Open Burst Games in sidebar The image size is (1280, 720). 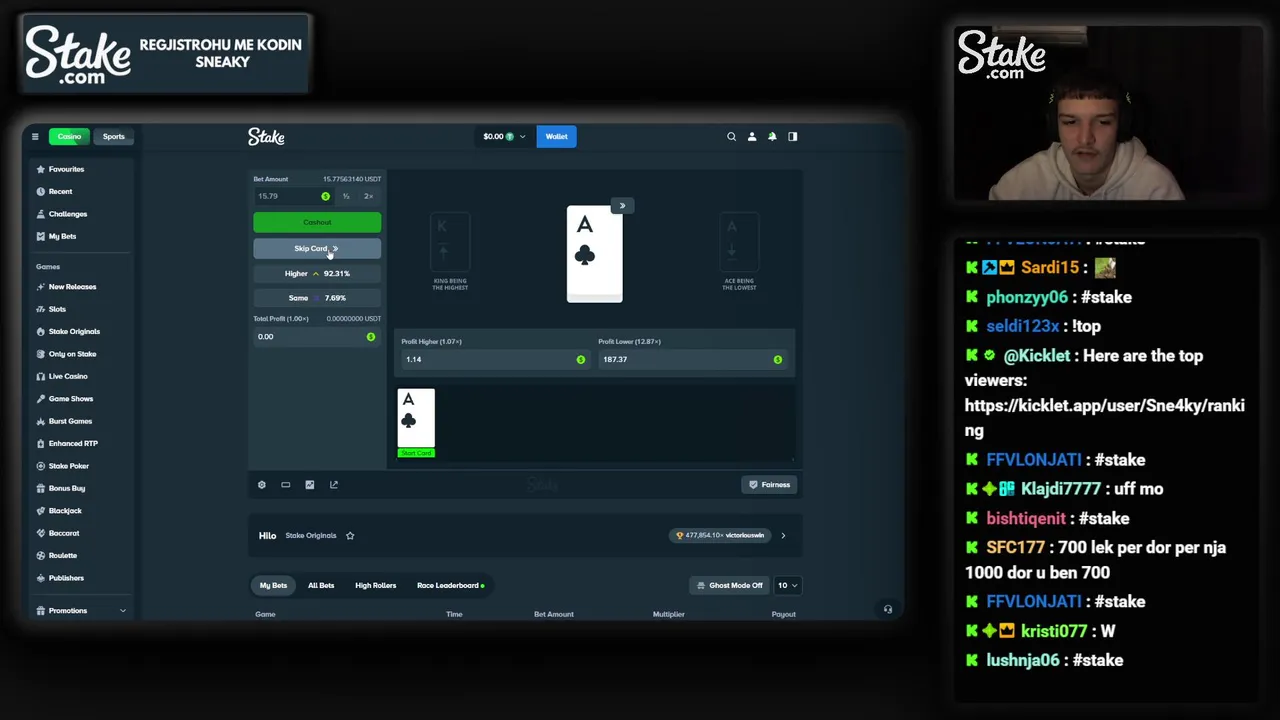click(x=70, y=421)
